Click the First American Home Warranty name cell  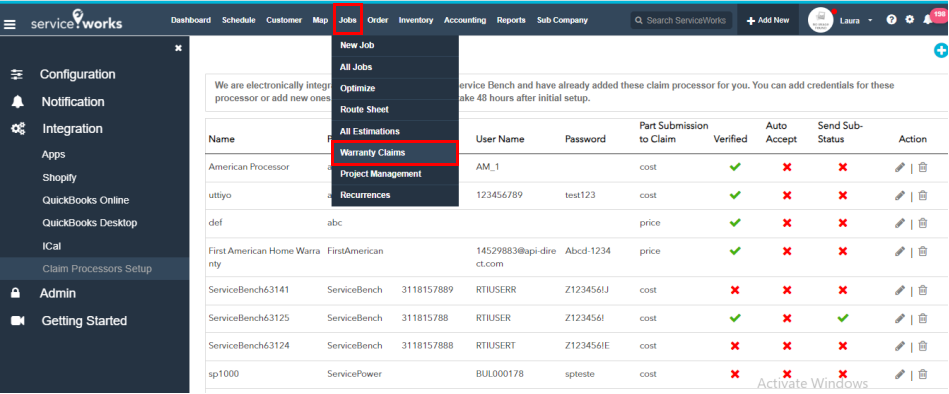[x=264, y=257]
